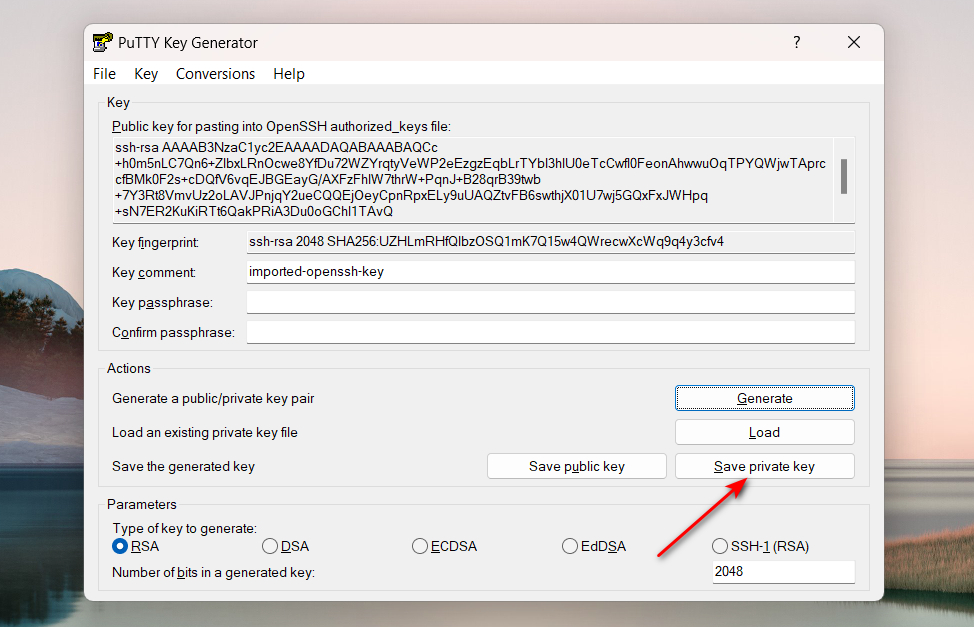Viewport: 974px width, 627px height.
Task: Click the 'Actions' group label
Action: click(x=129, y=368)
